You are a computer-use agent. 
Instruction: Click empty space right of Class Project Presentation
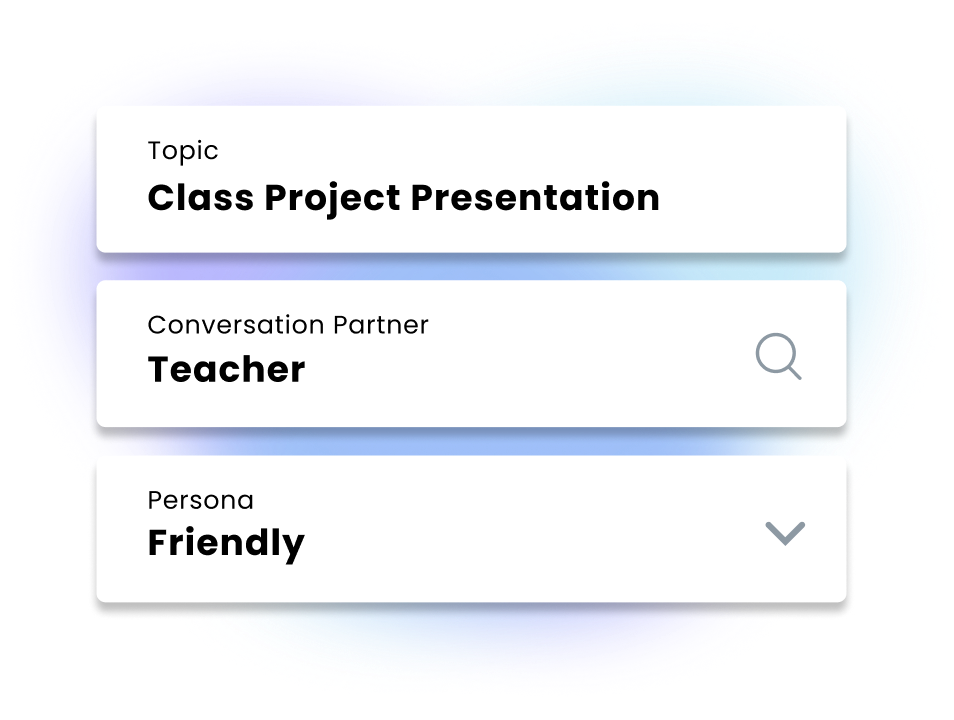tap(750, 198)
